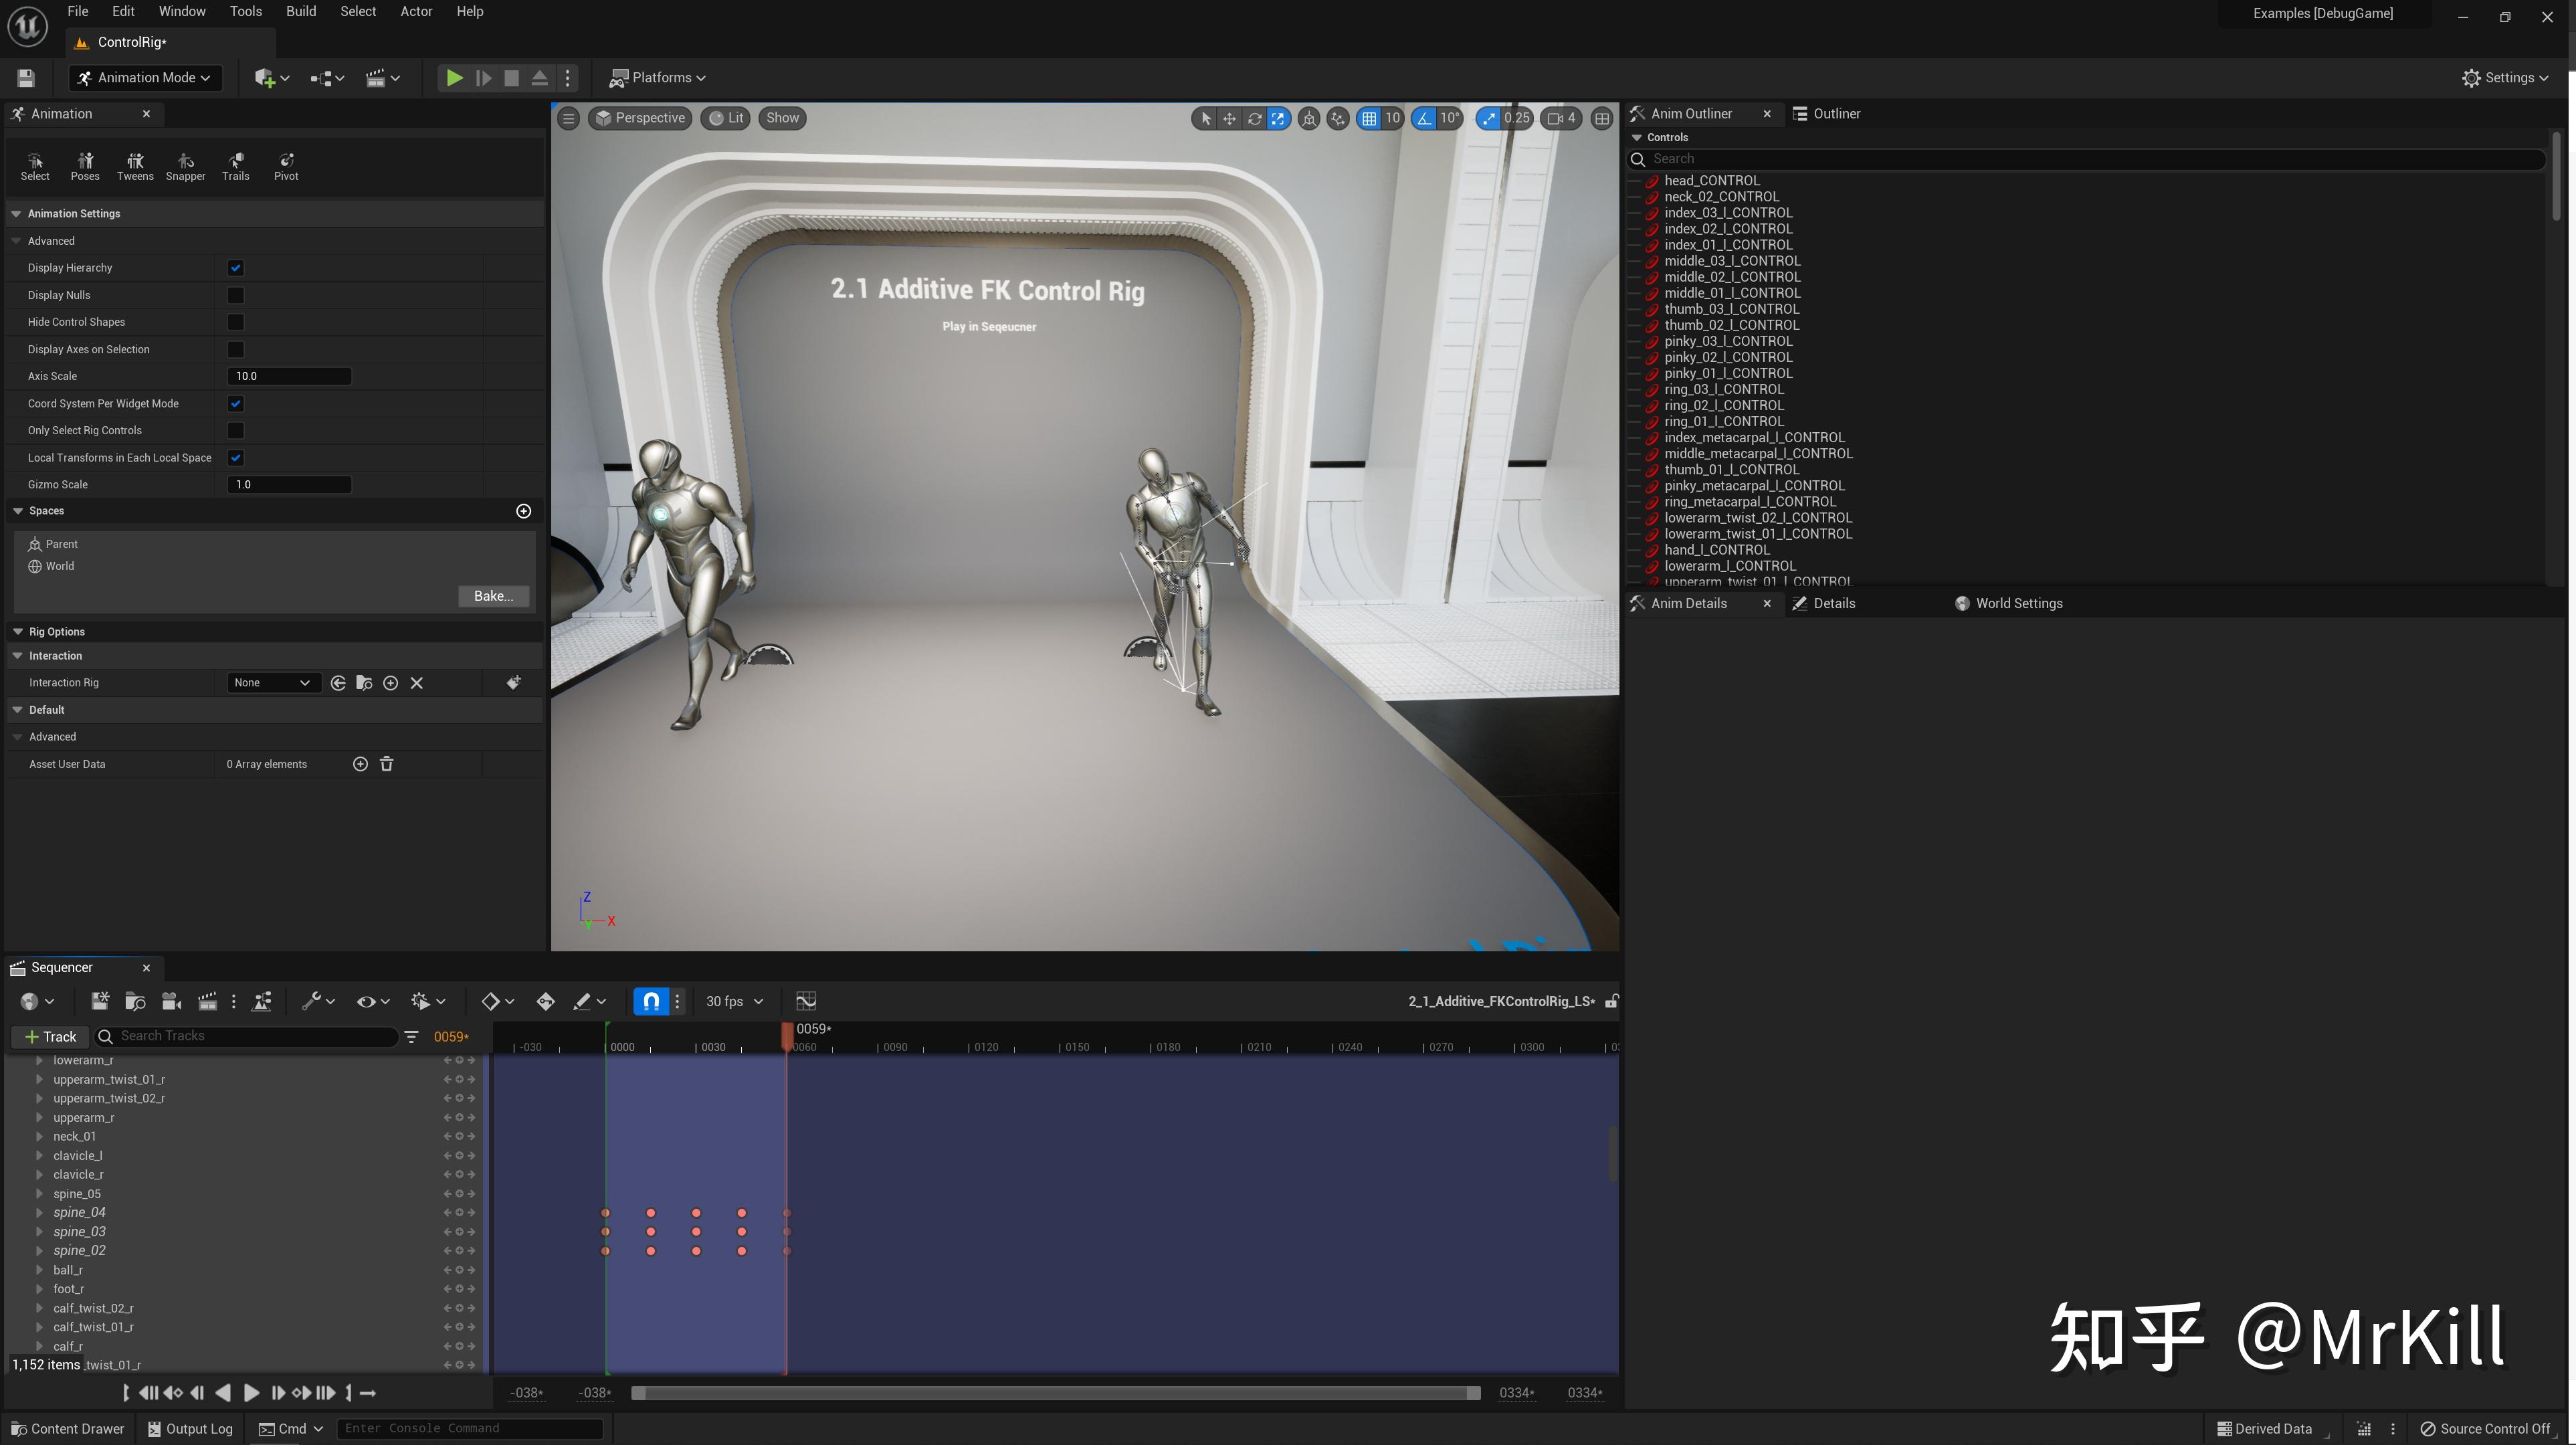Screen dimensions: 2576x1445
Task: Click the Bake... button
Action: click(x=493, y=596)
